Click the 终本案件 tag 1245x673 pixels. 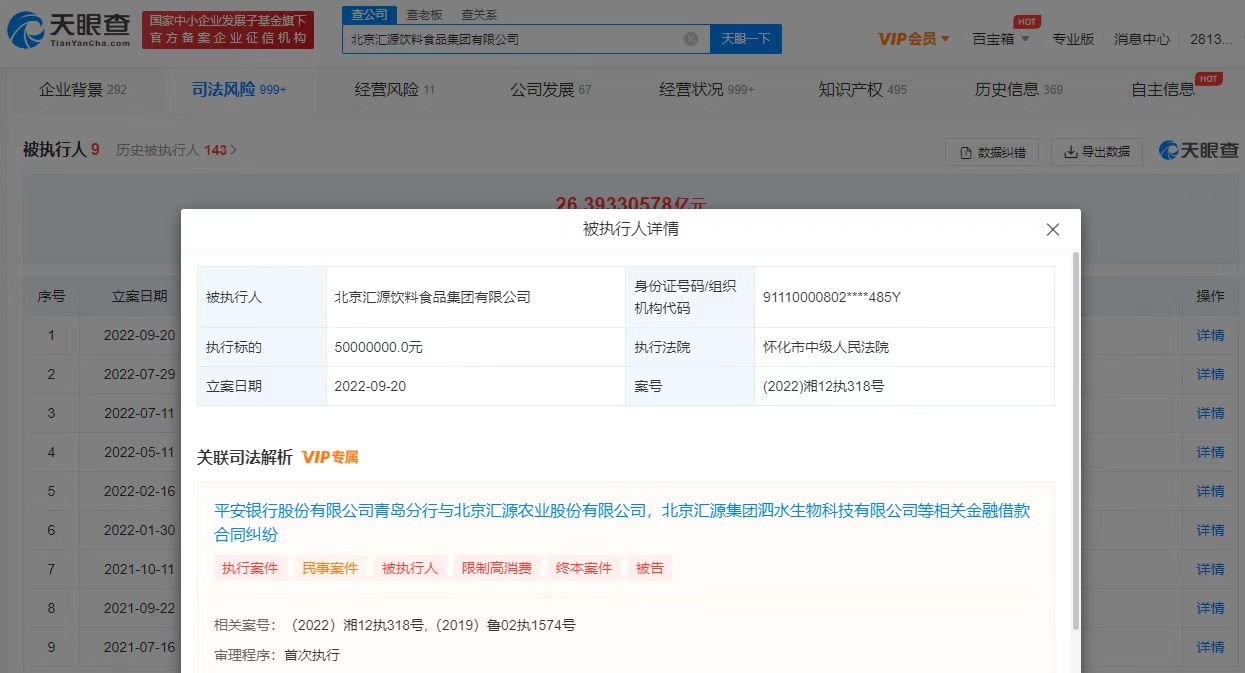584,568
